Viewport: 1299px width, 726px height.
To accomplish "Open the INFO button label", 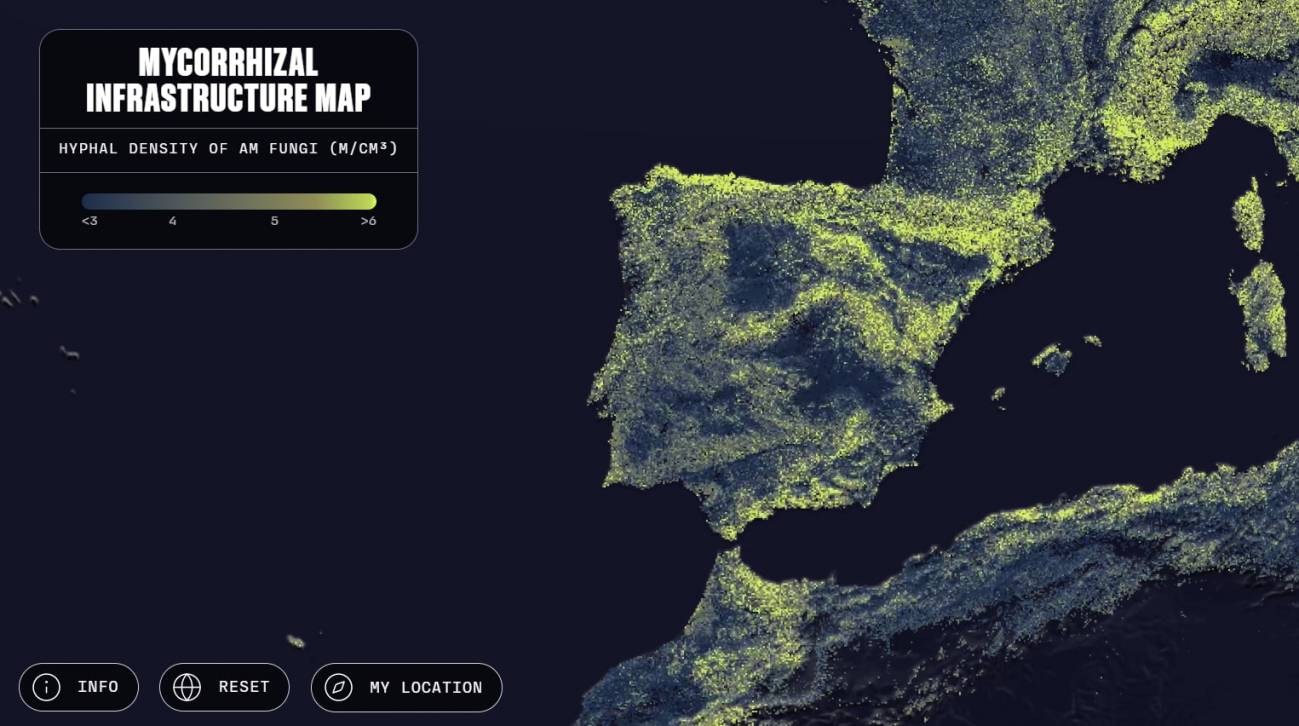I will (x=98, y=687).
